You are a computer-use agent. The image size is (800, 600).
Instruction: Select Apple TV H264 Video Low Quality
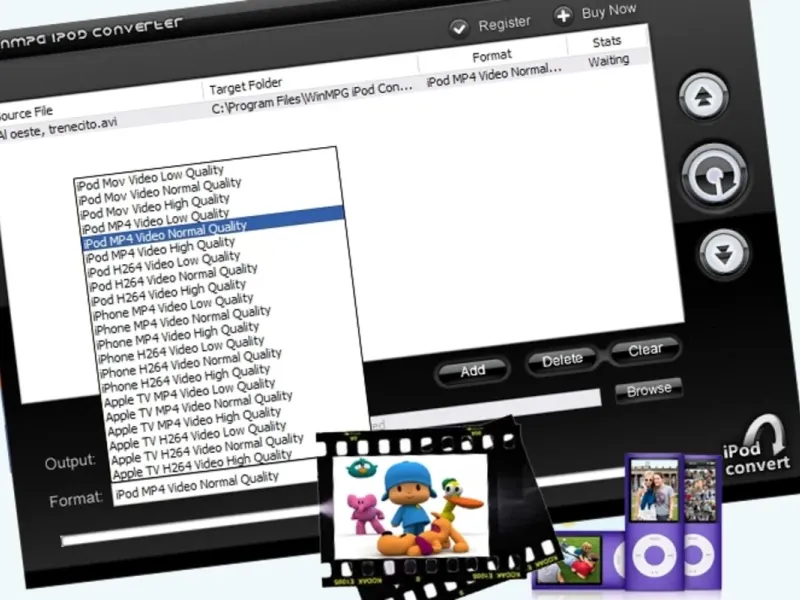point(198,436)
